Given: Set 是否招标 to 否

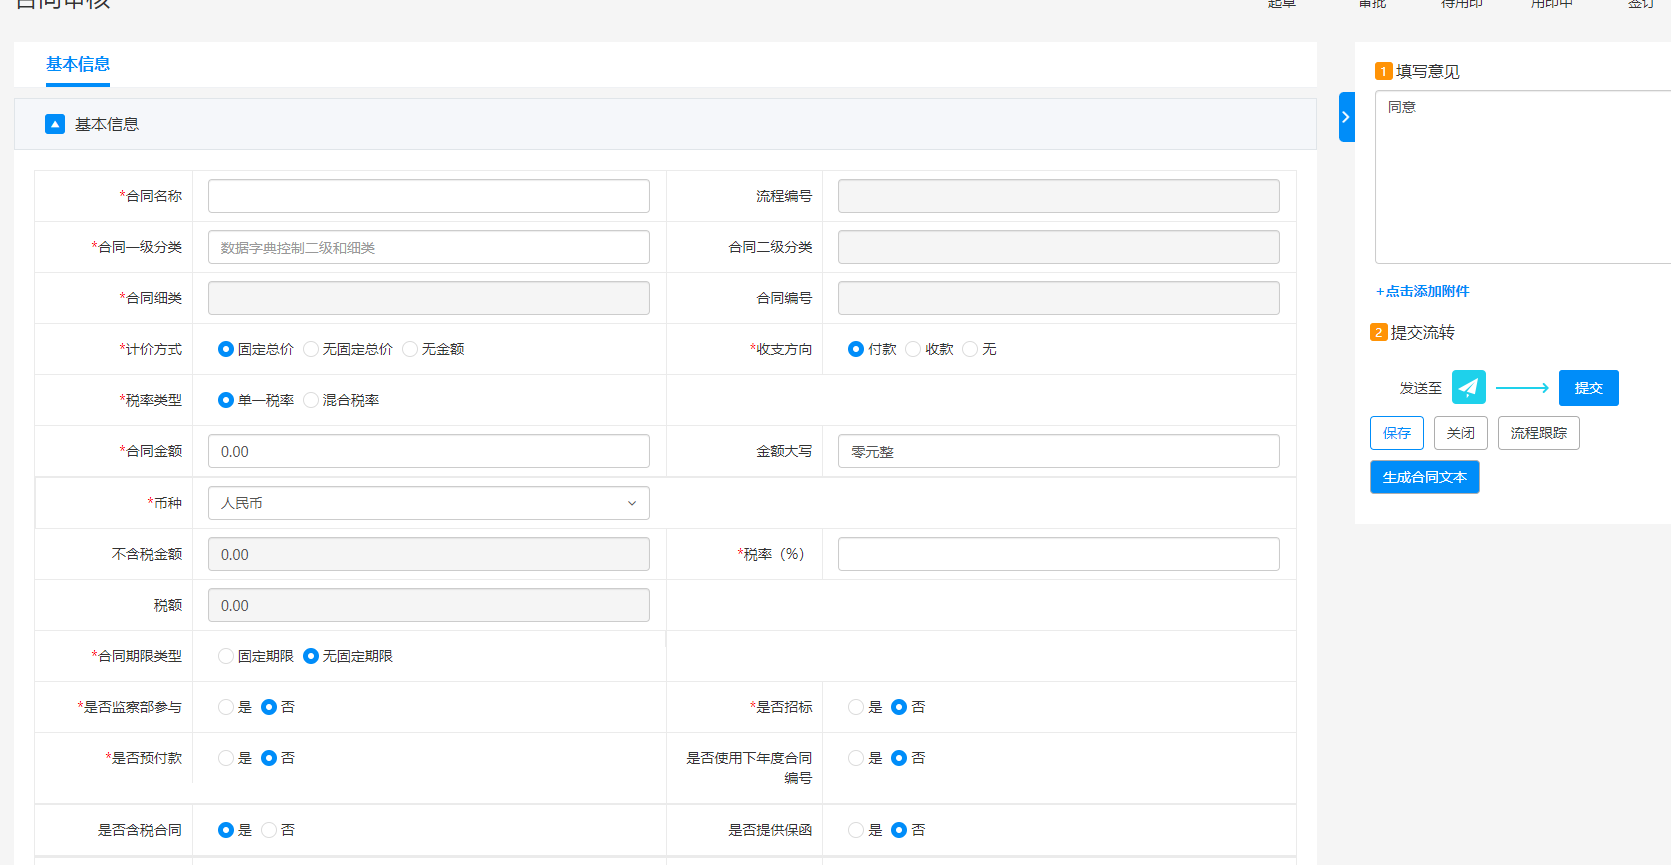Looking at the screenshot, I should [899, 707].
